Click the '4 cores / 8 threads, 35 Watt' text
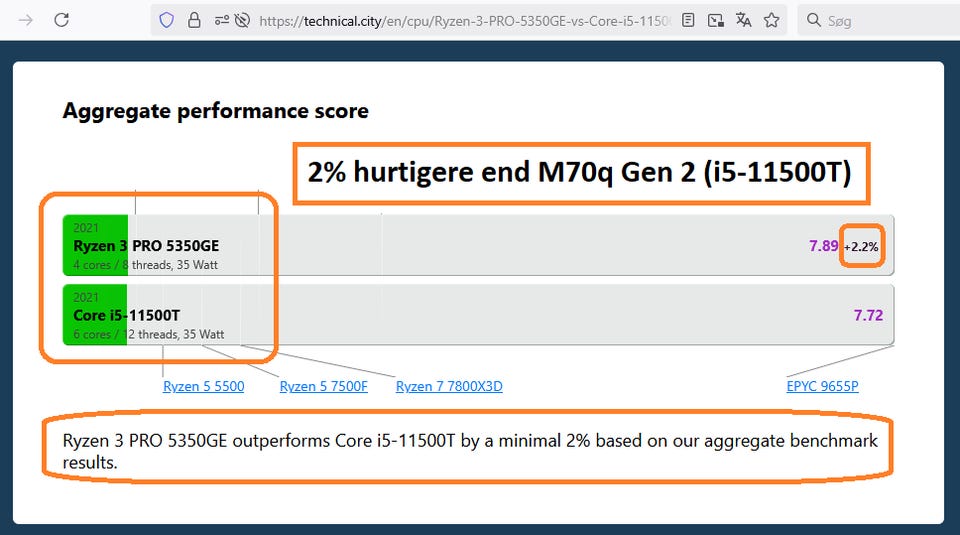Image resolution: width=960 pixels, height=535 pixels. coord(145,265)
